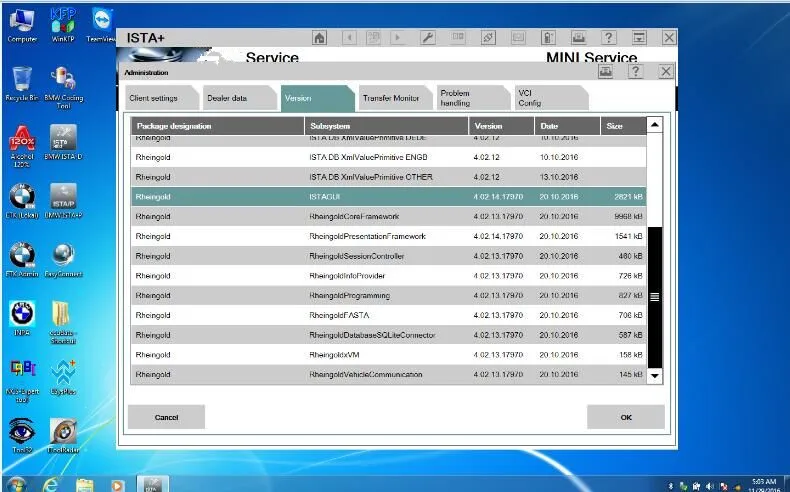The width and height of the screenshot is (790, 492).
Task: Open INPA desktop shortcut
Action: click(x=22, y=318)
